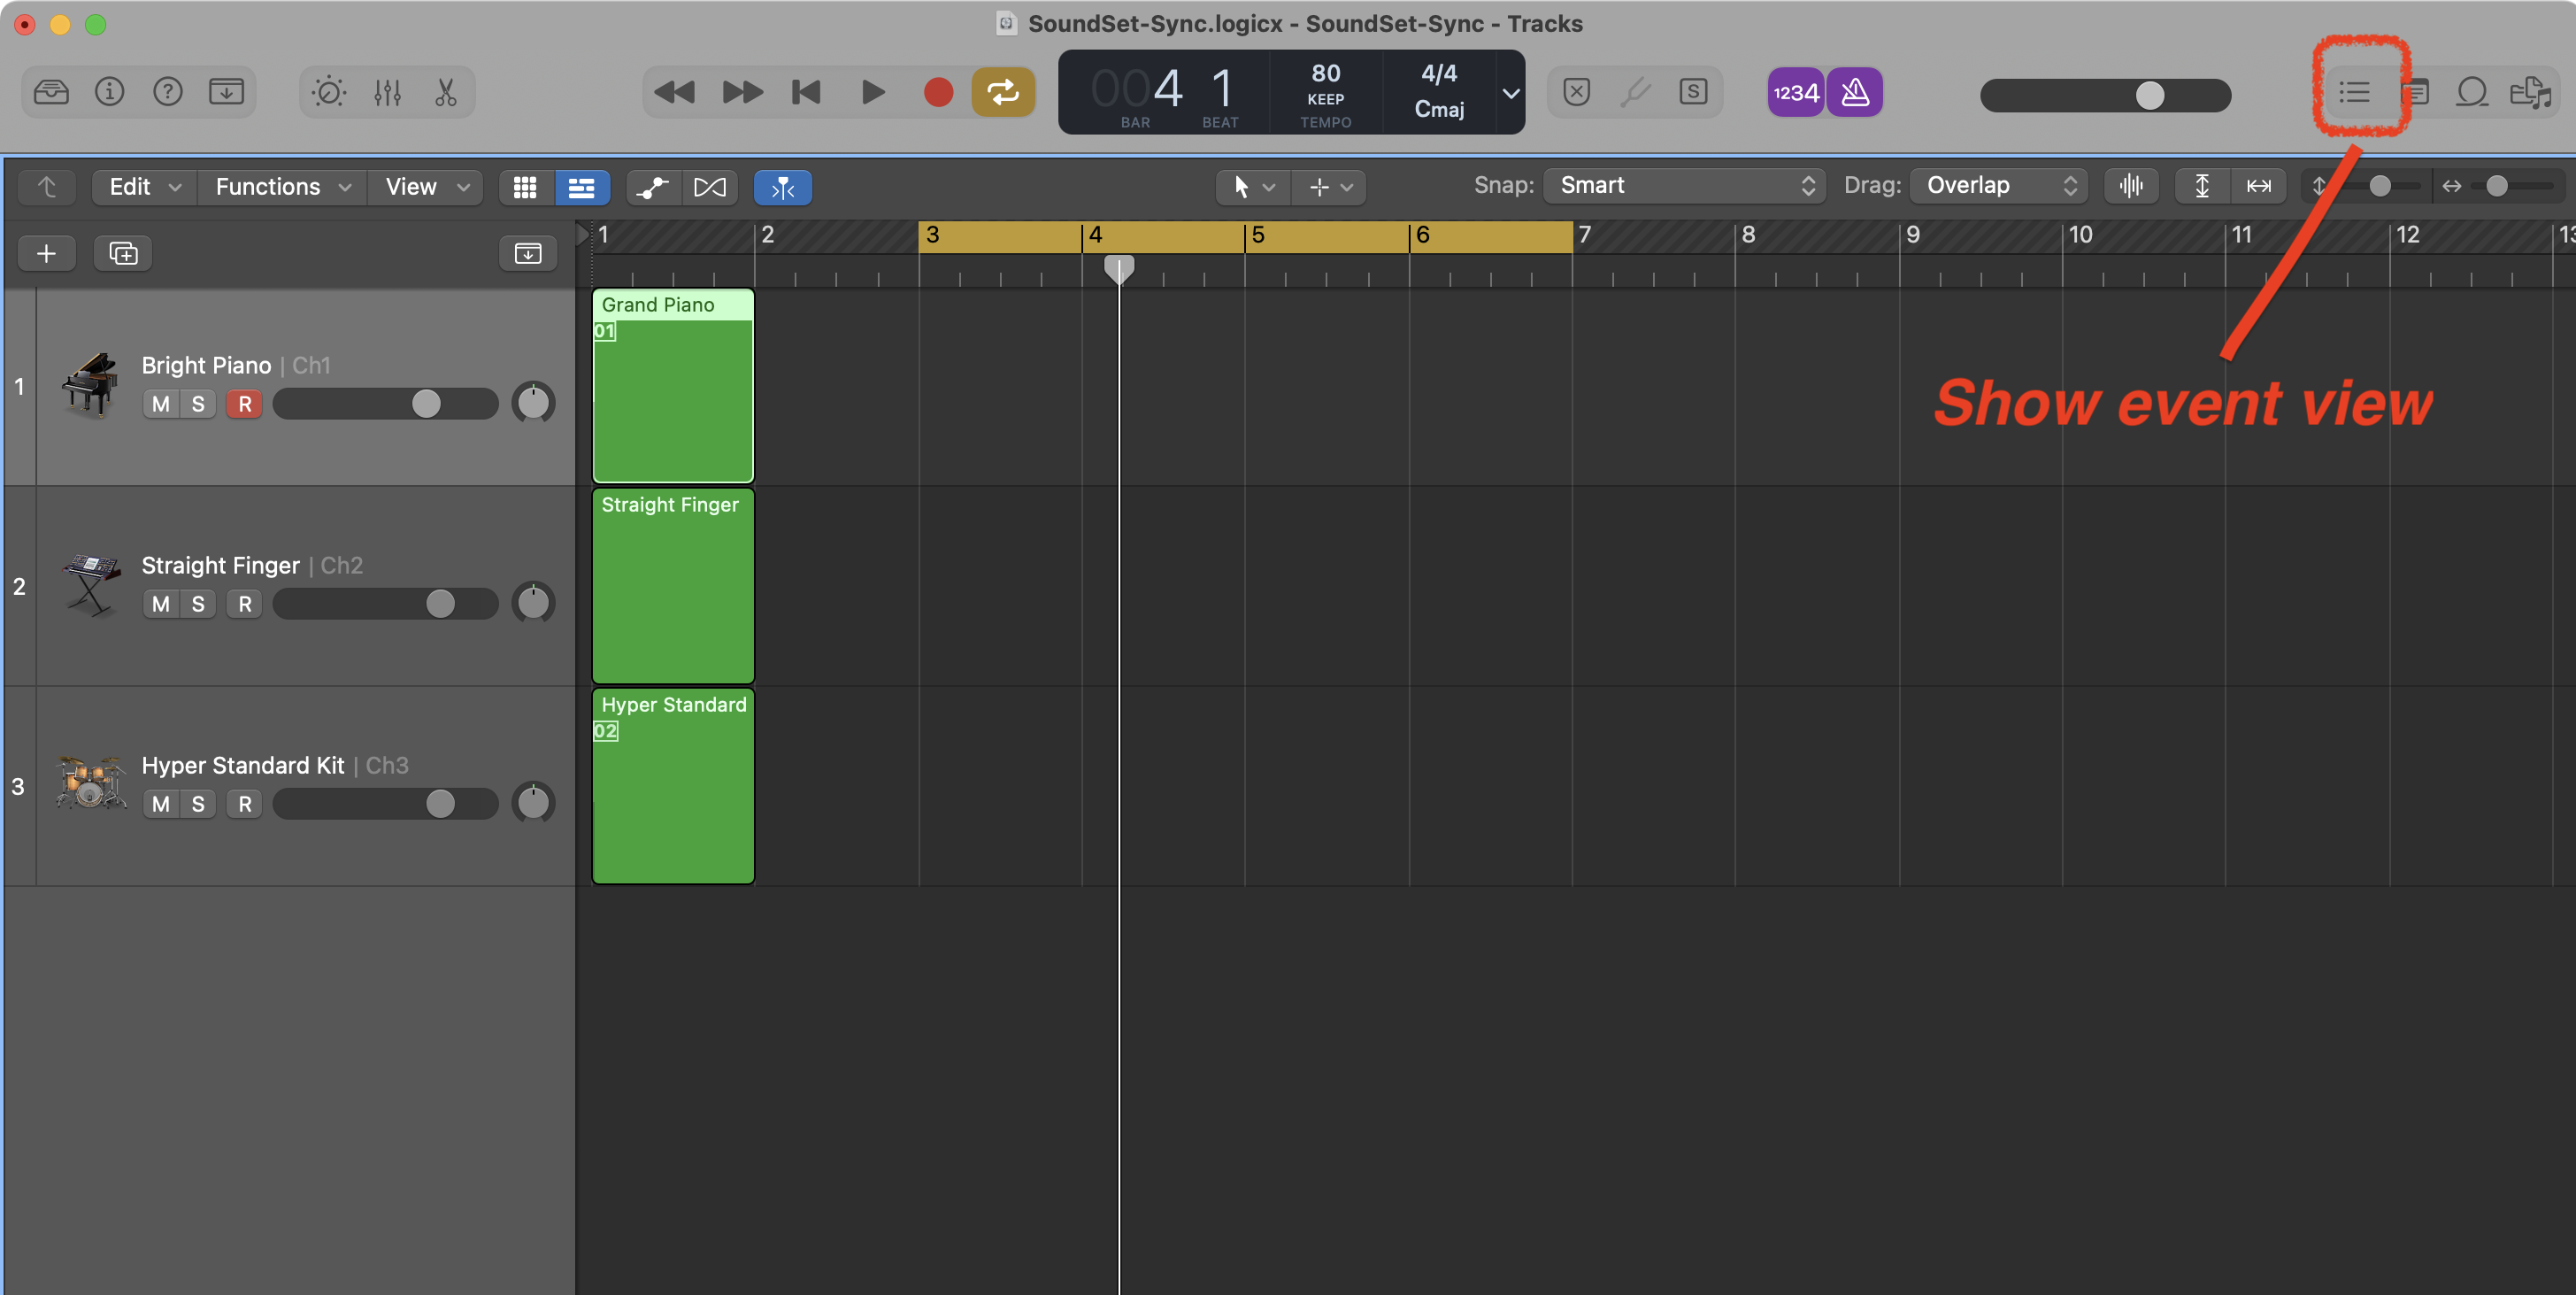The width and height of the screenshot is (2576, 1295).
Task: Open the Snap Smart dropdown
Action: (1685, 186)
